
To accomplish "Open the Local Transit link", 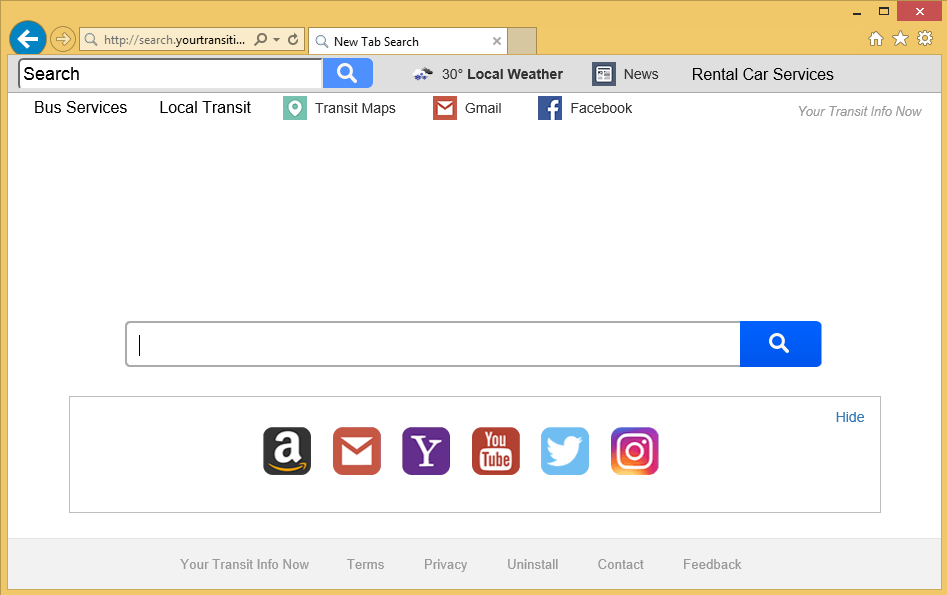I will (205, 108).
